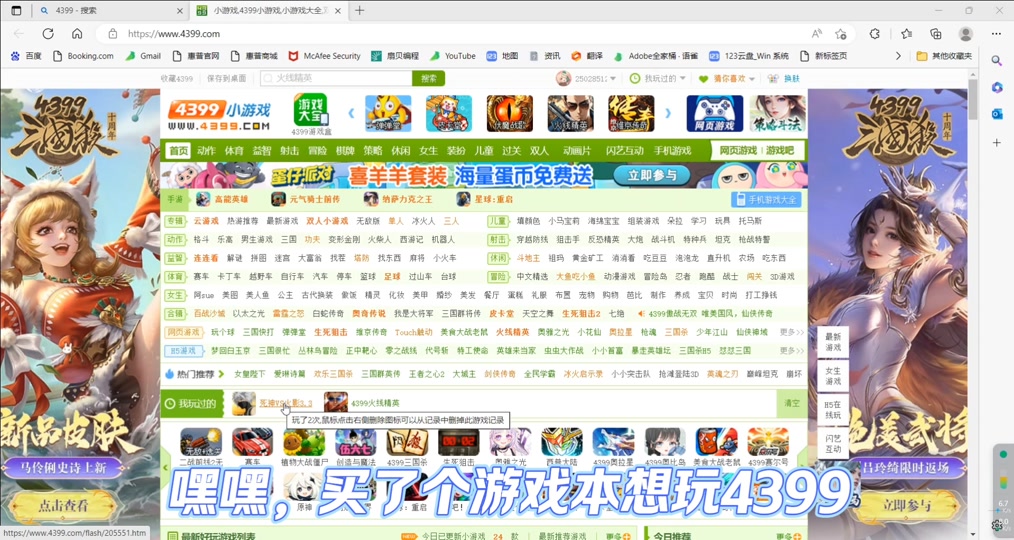The image size is (1014, 540).
Task: Click the 收藏4399 link
Action: click(x=177, y=78)
